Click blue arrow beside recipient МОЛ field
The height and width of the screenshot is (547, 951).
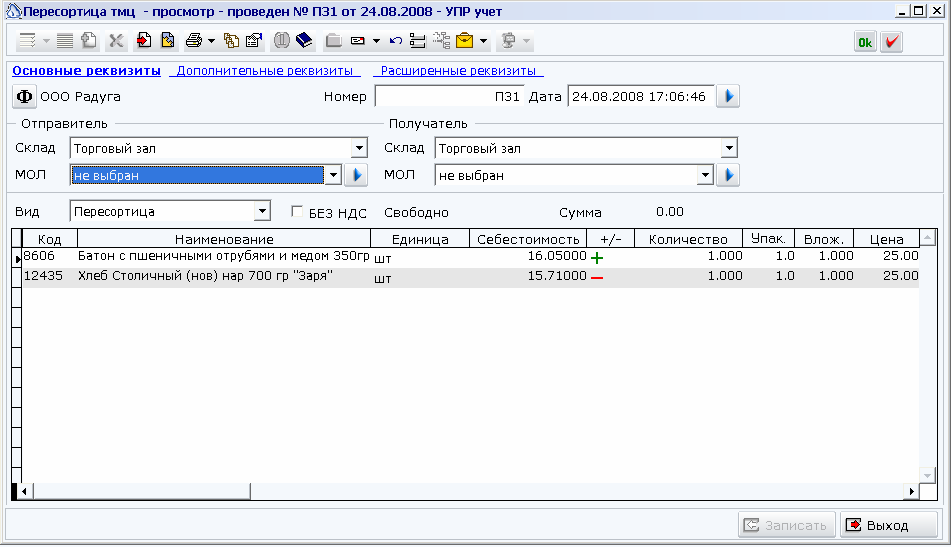coord(728,175)
